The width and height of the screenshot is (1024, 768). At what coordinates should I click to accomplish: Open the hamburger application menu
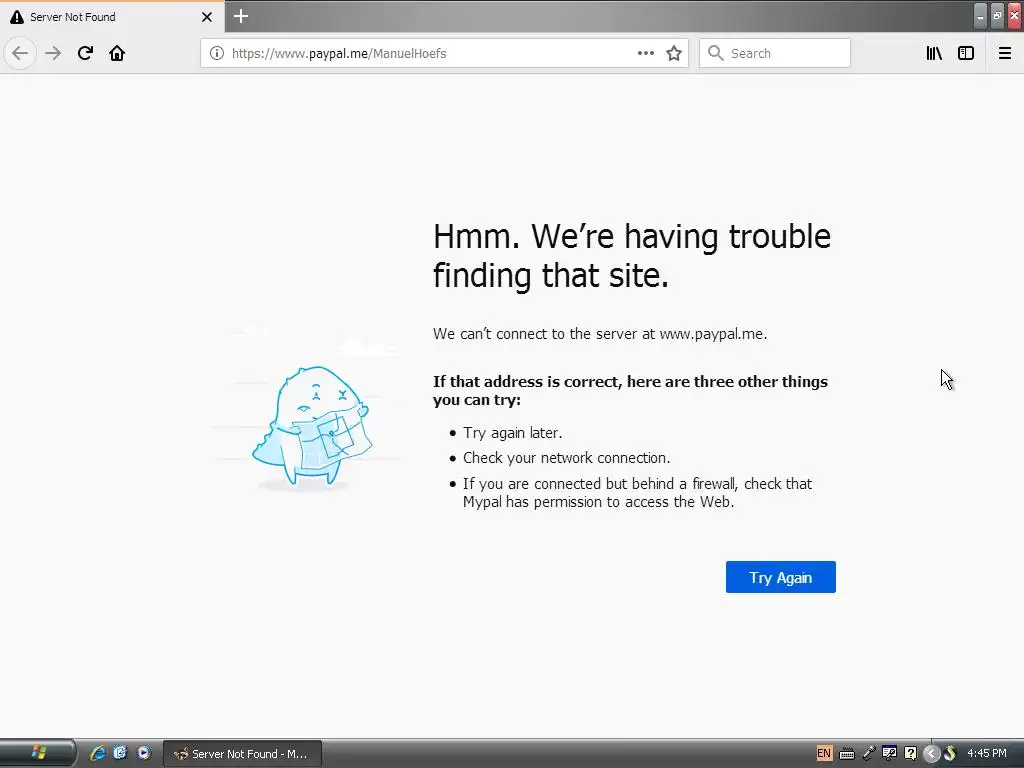(1004, 53)
